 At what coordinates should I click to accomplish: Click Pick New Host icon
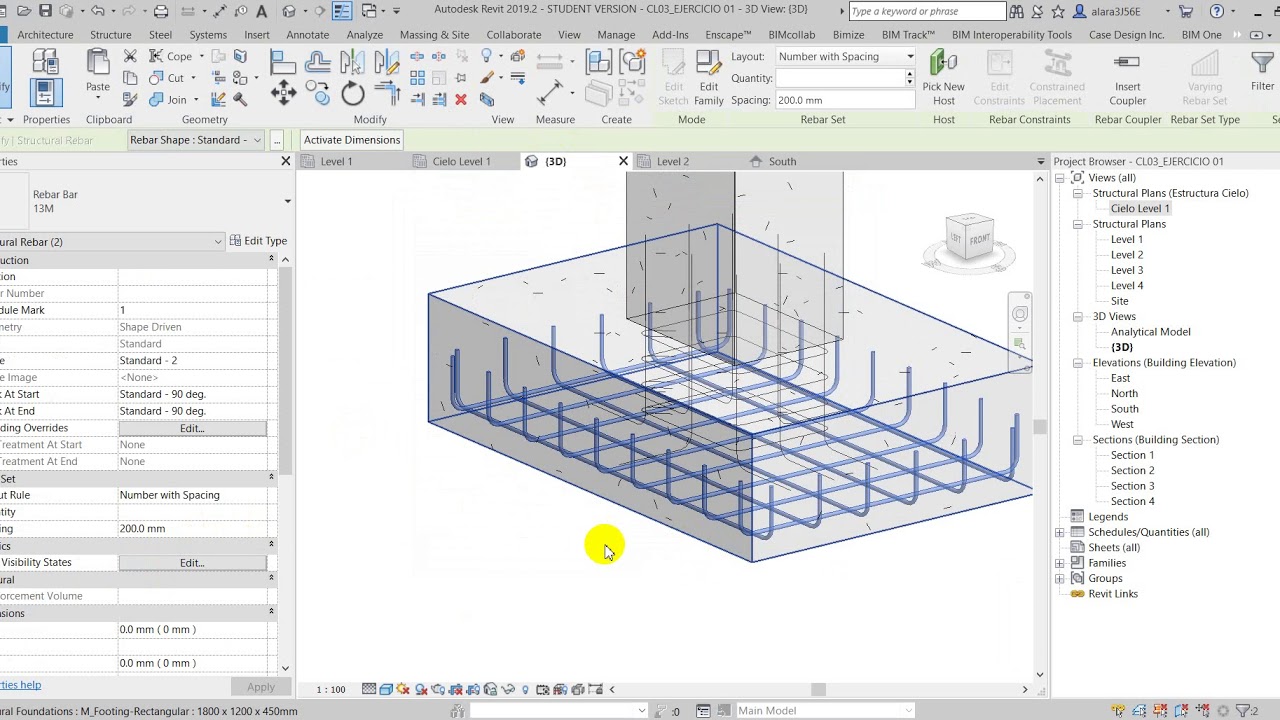click(943, 63)
